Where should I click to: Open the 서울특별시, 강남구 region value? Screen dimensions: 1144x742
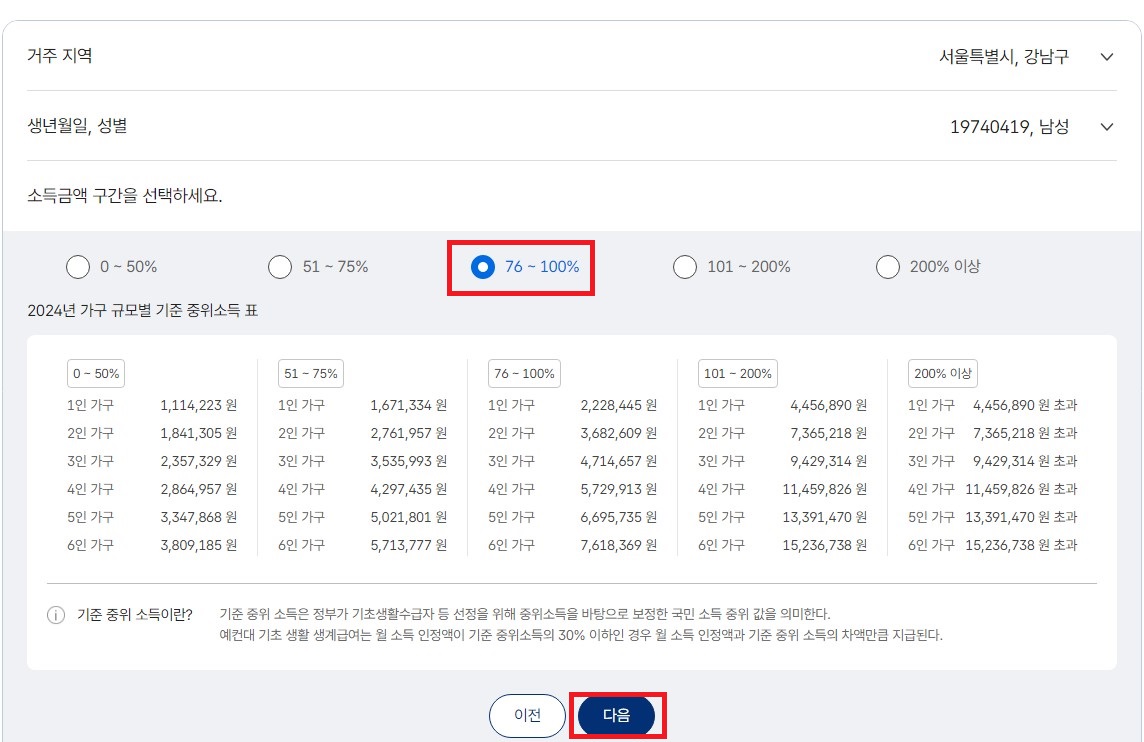(x=1004, y=57)
